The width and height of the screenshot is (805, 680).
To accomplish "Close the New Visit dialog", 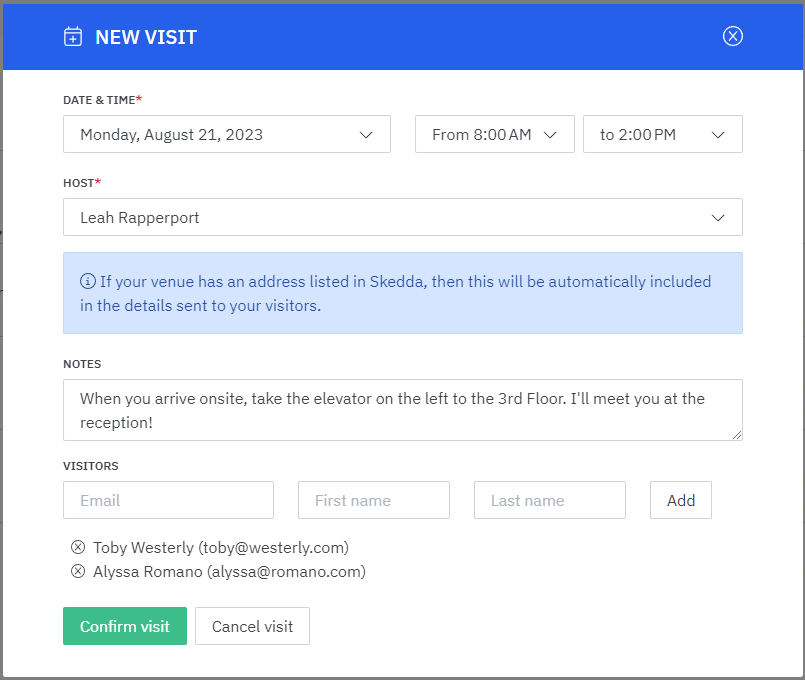I will click(732, 36).
